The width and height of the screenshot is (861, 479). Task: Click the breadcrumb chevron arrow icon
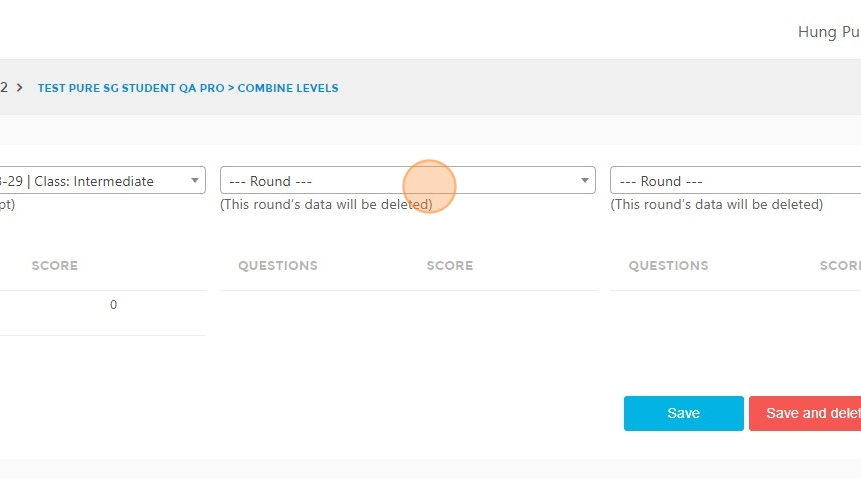19,87
